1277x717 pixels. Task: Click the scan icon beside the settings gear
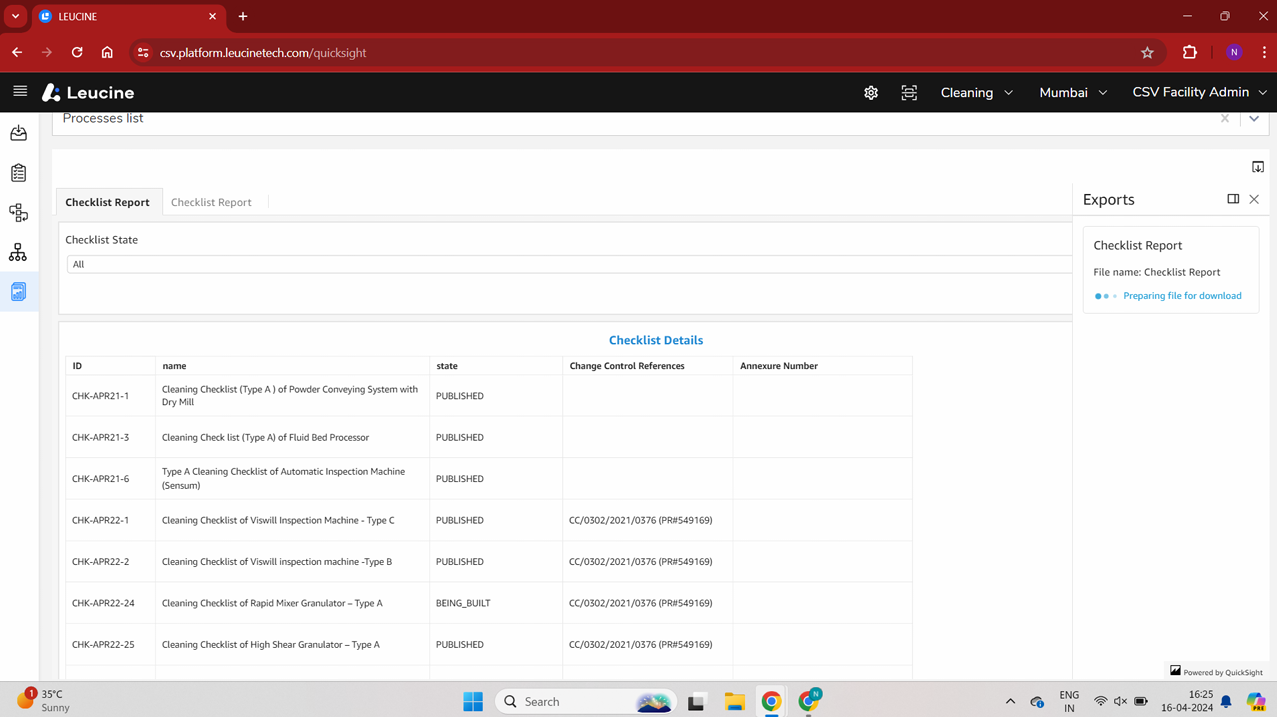pos(909,93)
